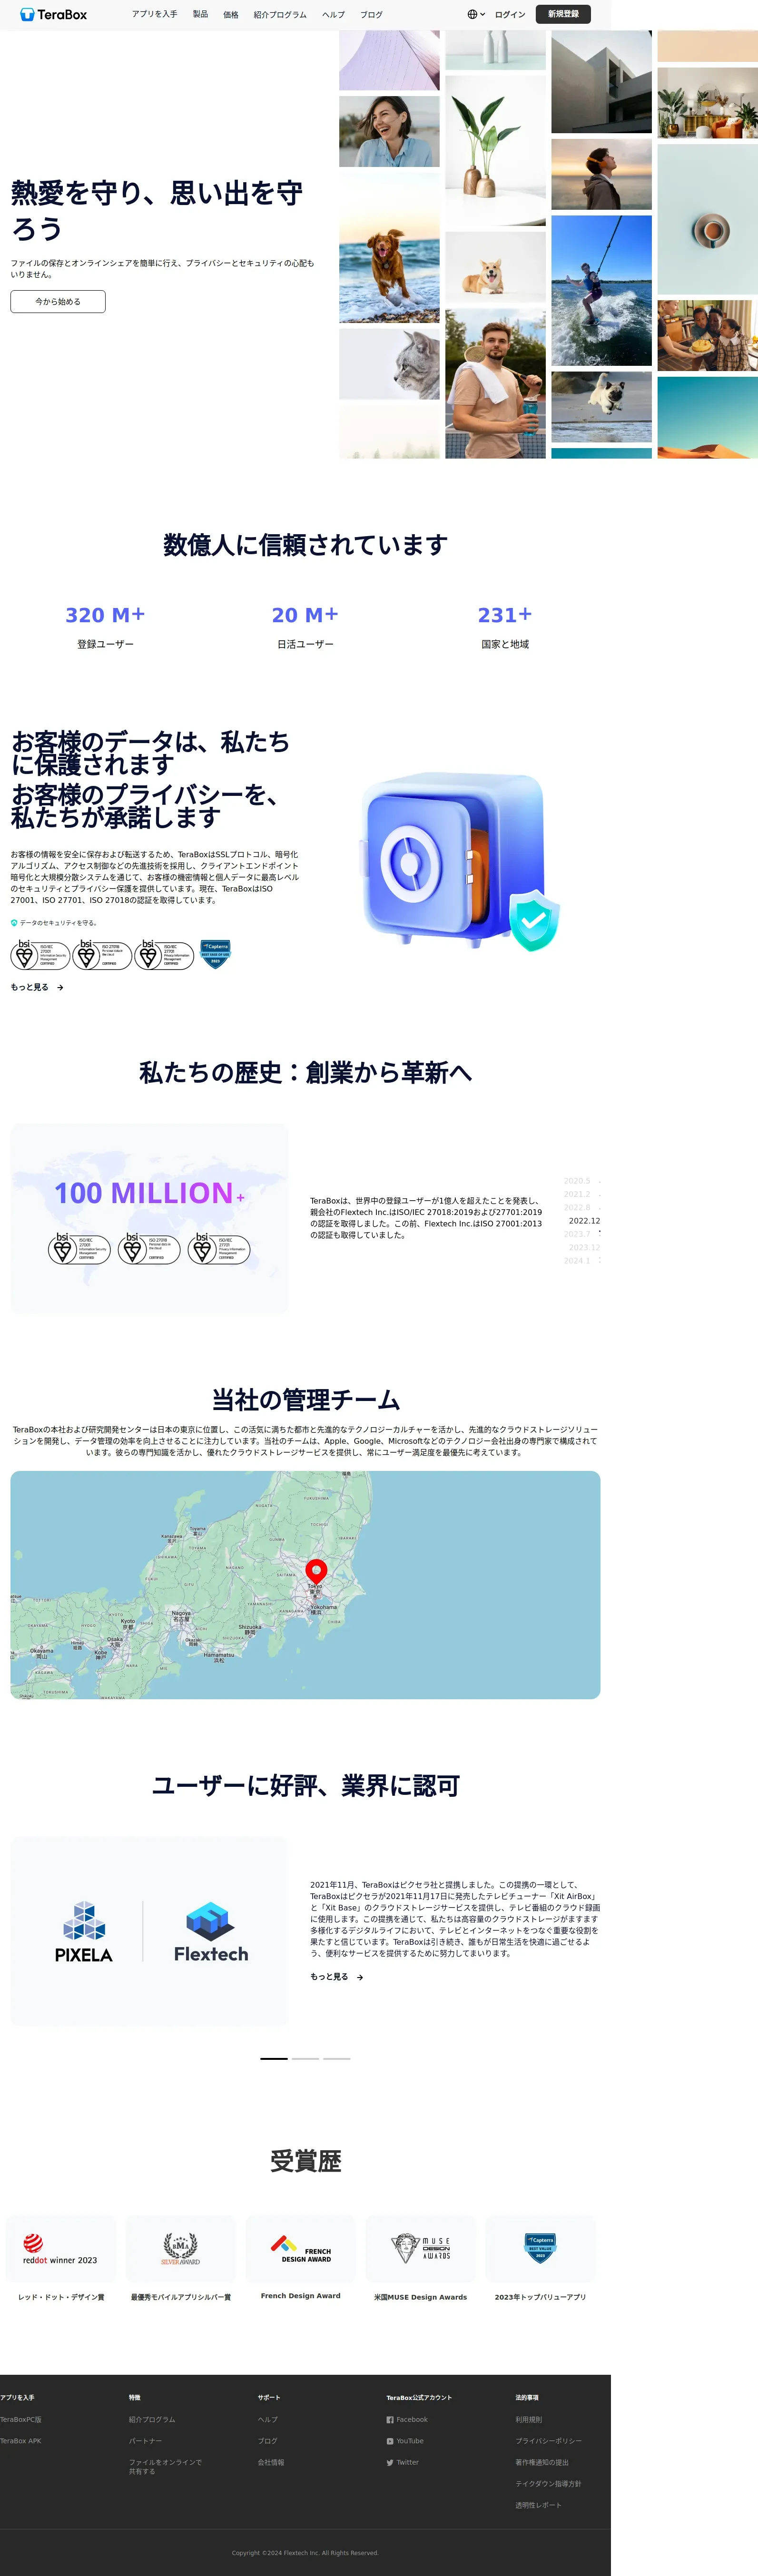This screenshot has height=2576, width=758.
Task: Click もっと見る under PIXELA partnership text
Action: 329,1977
